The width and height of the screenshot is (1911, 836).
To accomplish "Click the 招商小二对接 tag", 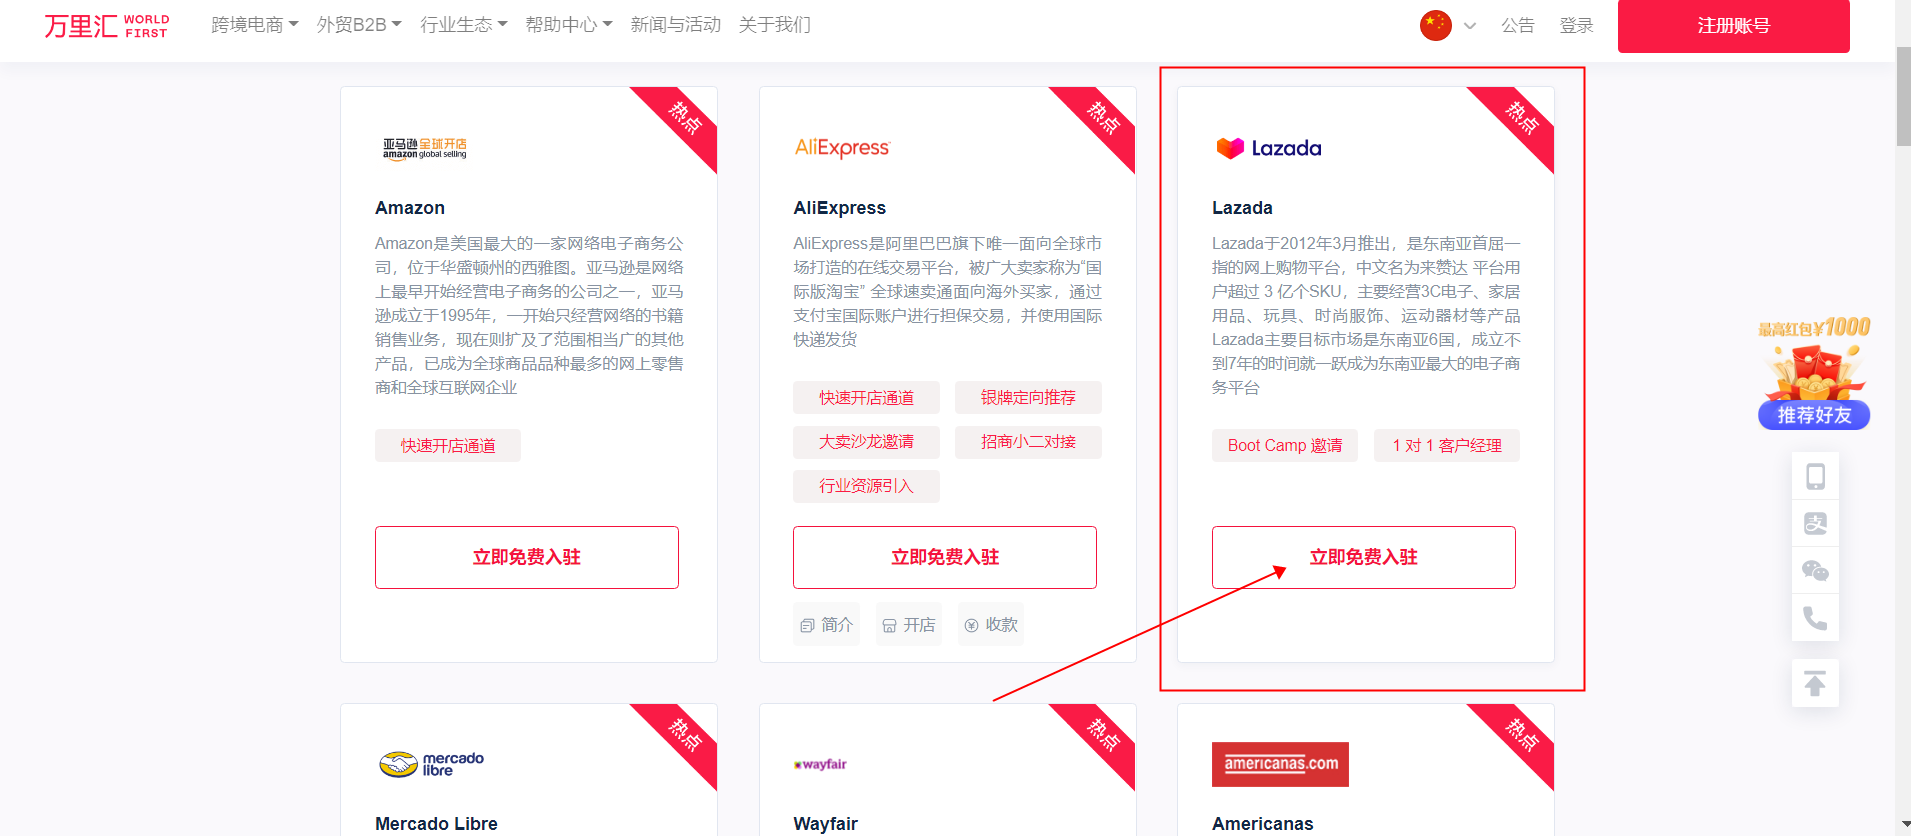I will tap(1028, 442).
